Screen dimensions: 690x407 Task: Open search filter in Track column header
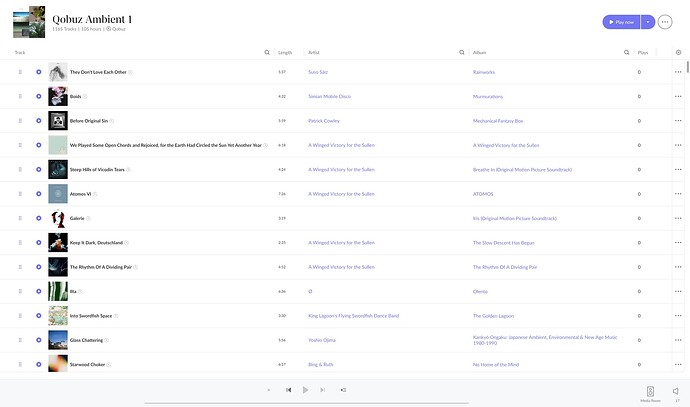[266, 52]
